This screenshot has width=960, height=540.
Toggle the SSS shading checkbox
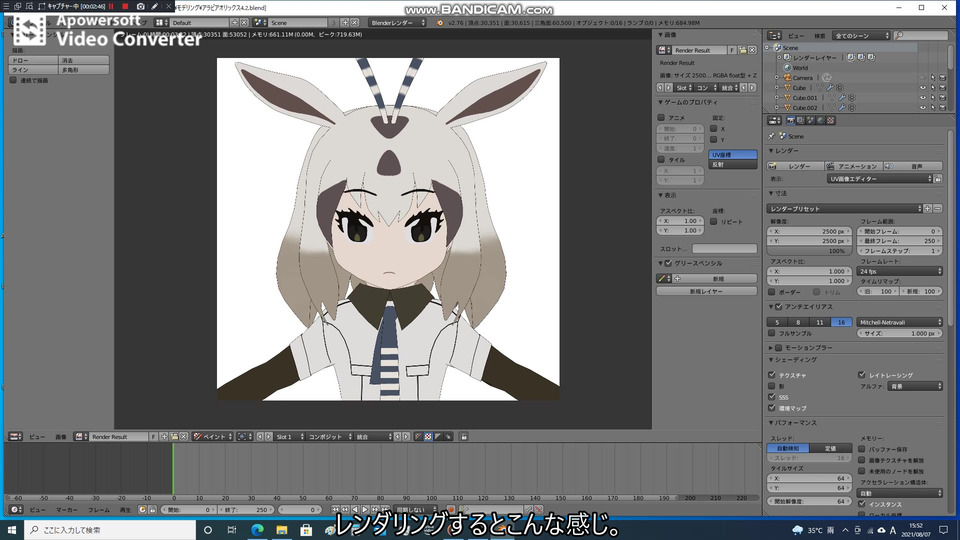pyautogui.click(x=771, y=397)
